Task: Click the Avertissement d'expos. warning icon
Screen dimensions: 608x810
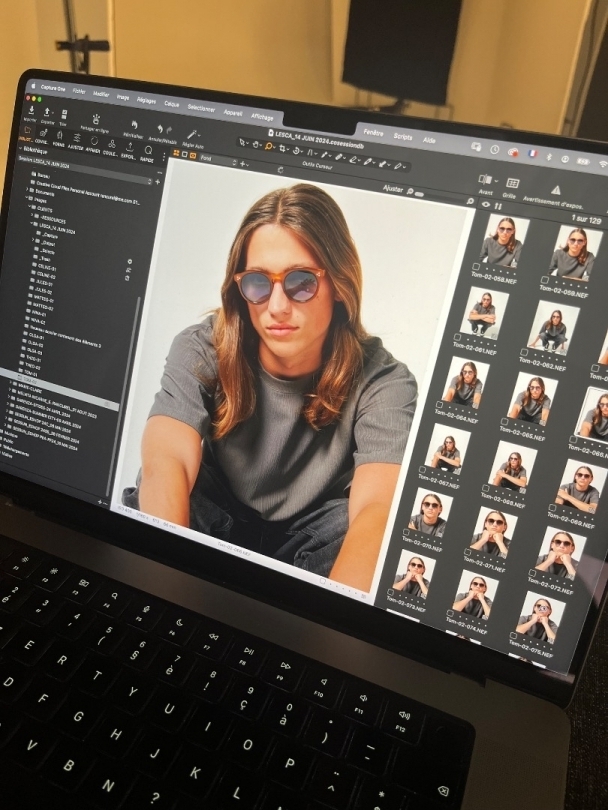Action: click(556, 189)
